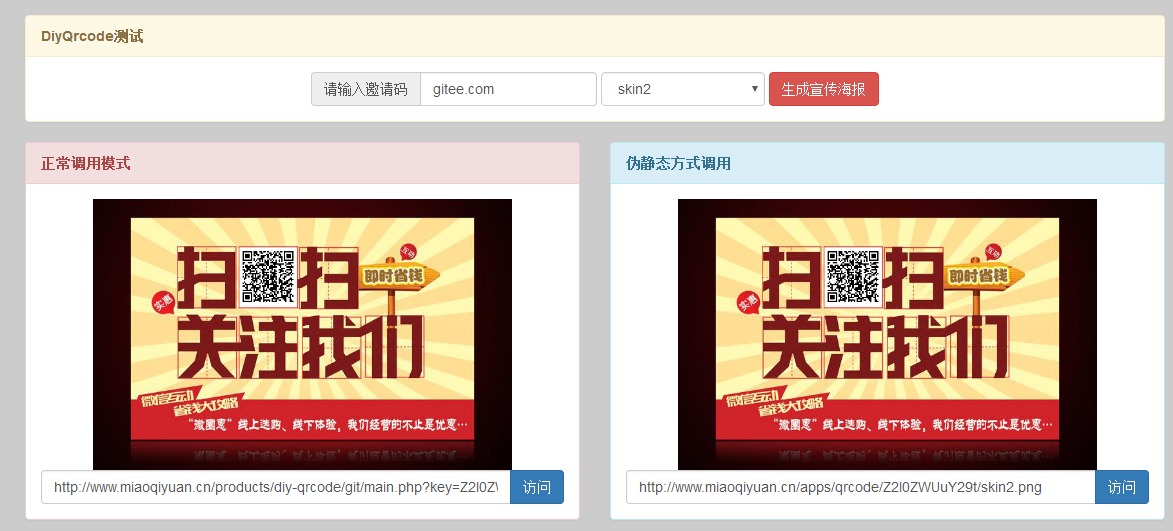Click the 伪静态方式调用 panel heading
The height and width of the screenshot is (531, 1173).
click(887, 163)
